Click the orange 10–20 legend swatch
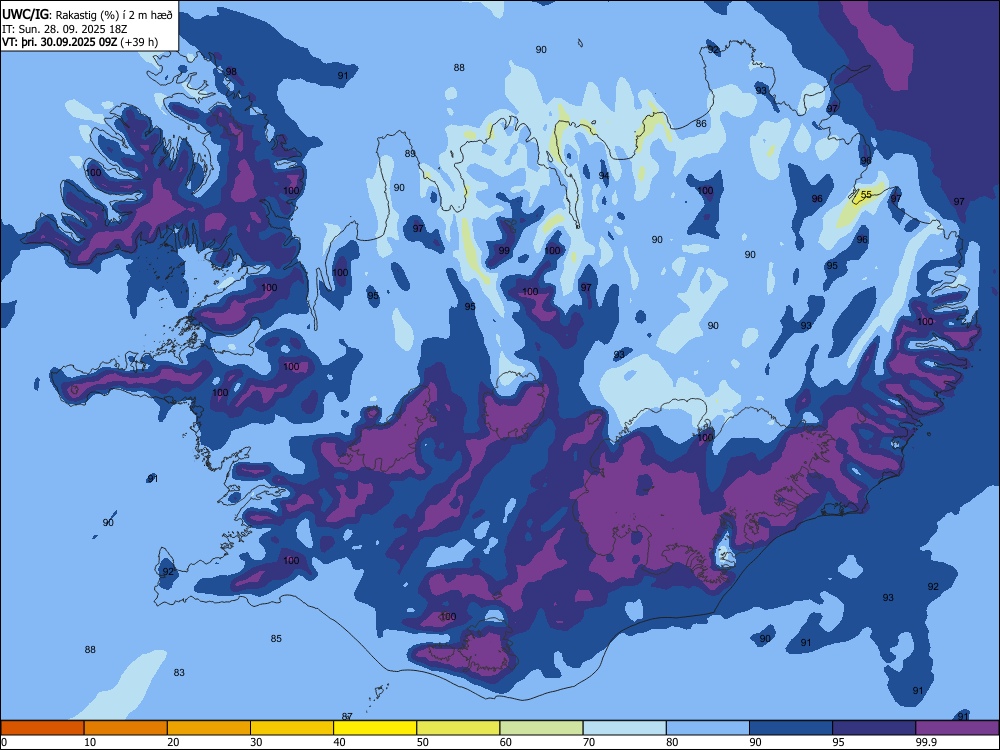1000x750 pixels. coord(126,728)
